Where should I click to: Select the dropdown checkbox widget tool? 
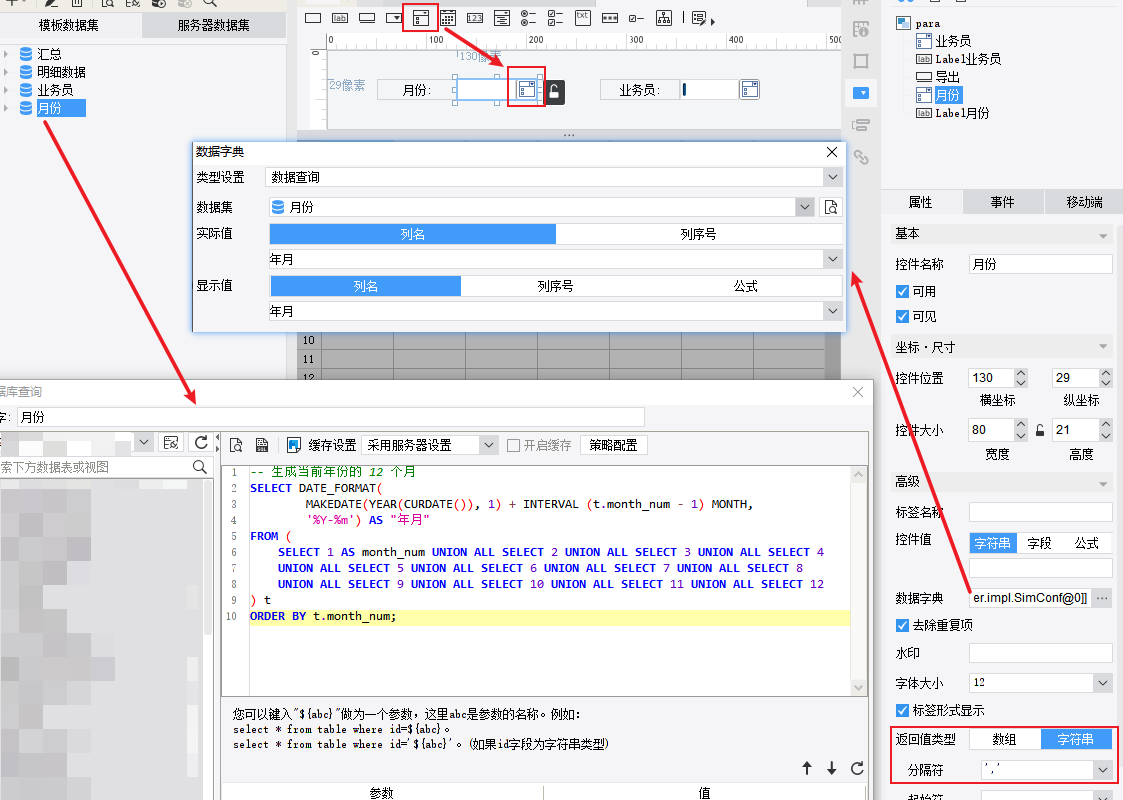coord(420,18)
